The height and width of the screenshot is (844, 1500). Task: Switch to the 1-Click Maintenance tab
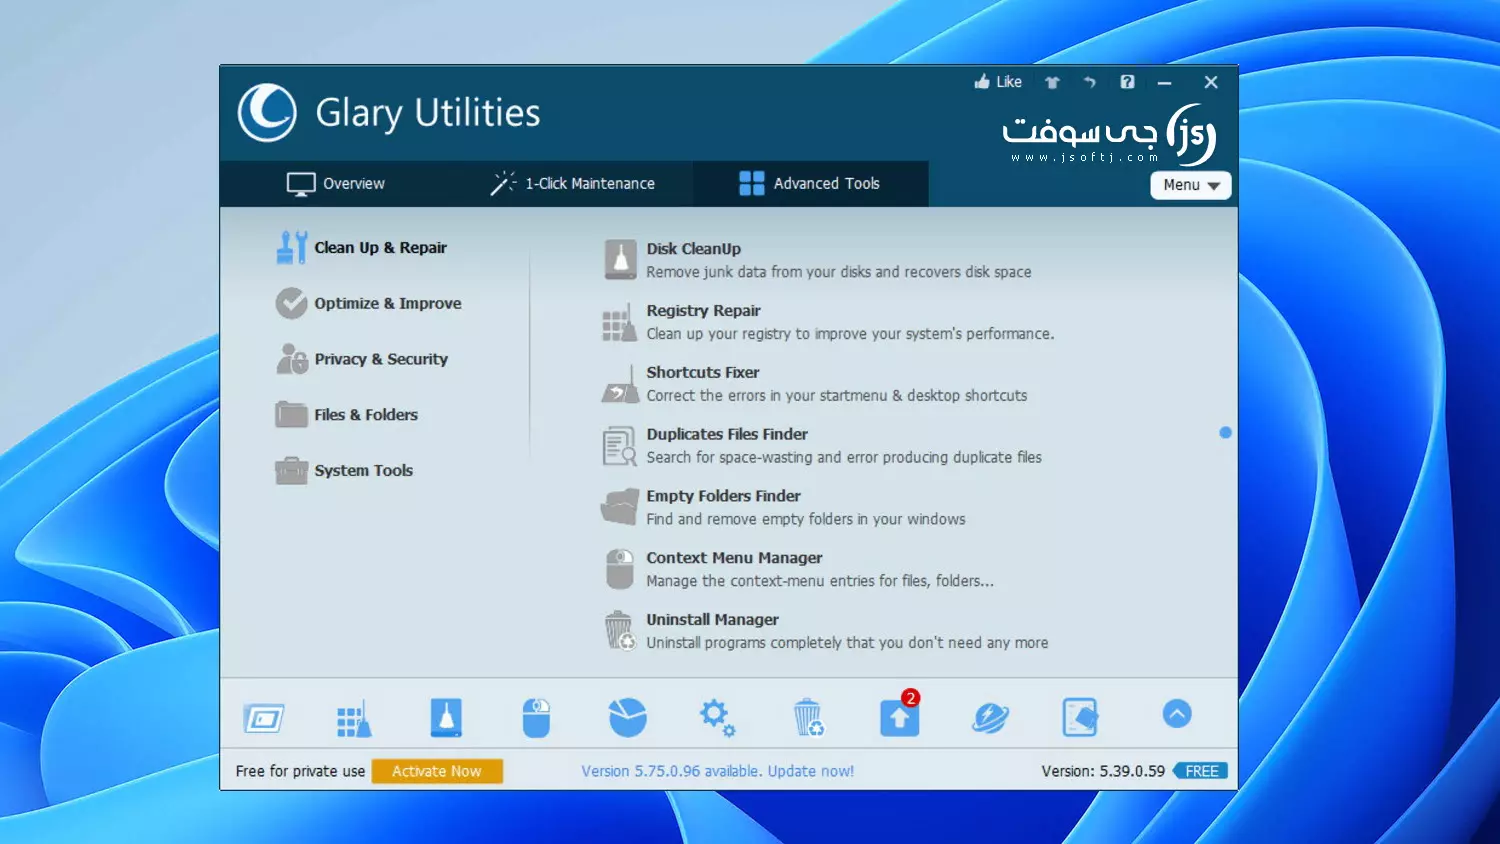pos(572,184)
